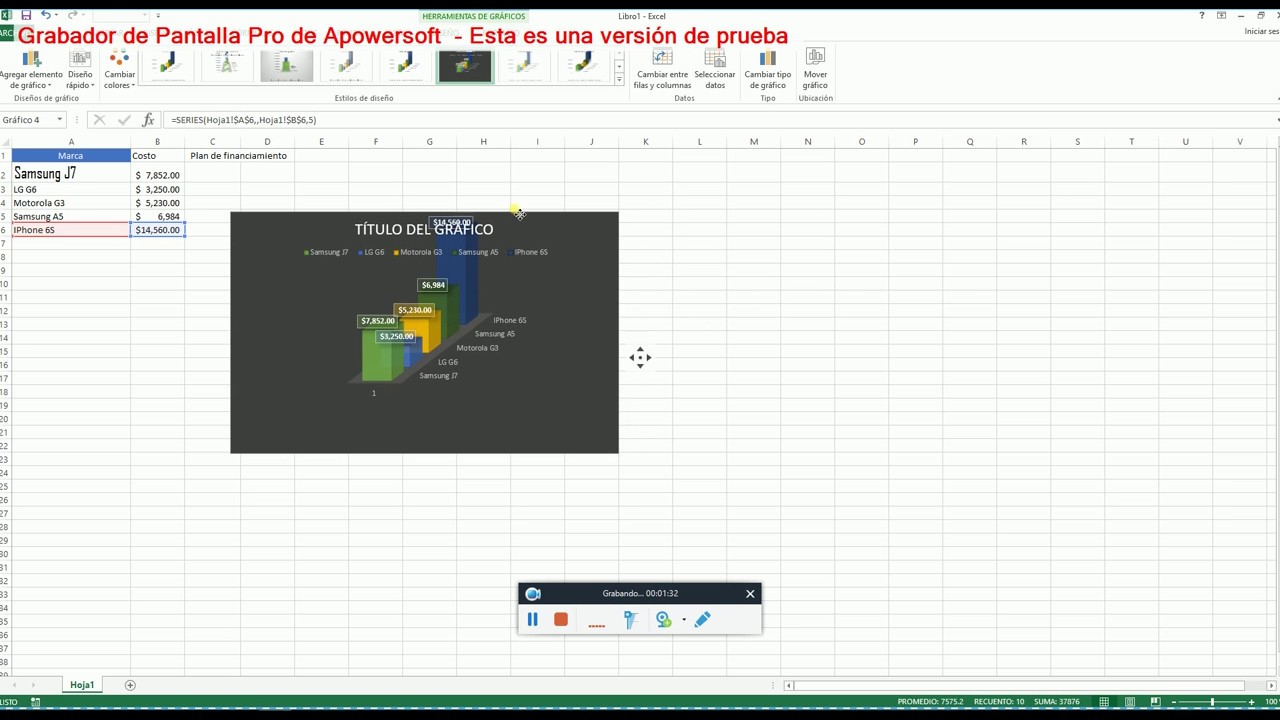Screen dimensions: 1280x720
Task: Open the name box dropdown arrow
Action: pyautogui.click(x=60, y=120)
